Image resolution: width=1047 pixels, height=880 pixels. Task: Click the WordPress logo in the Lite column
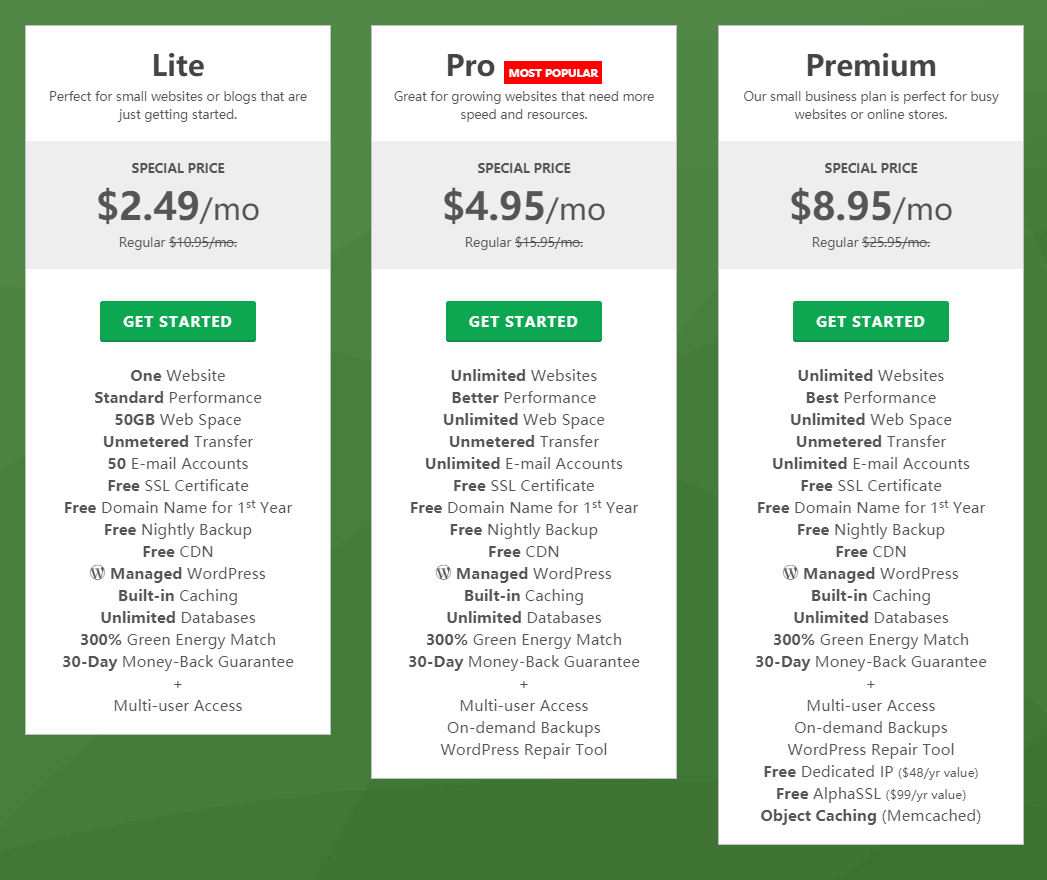[97, 573]
